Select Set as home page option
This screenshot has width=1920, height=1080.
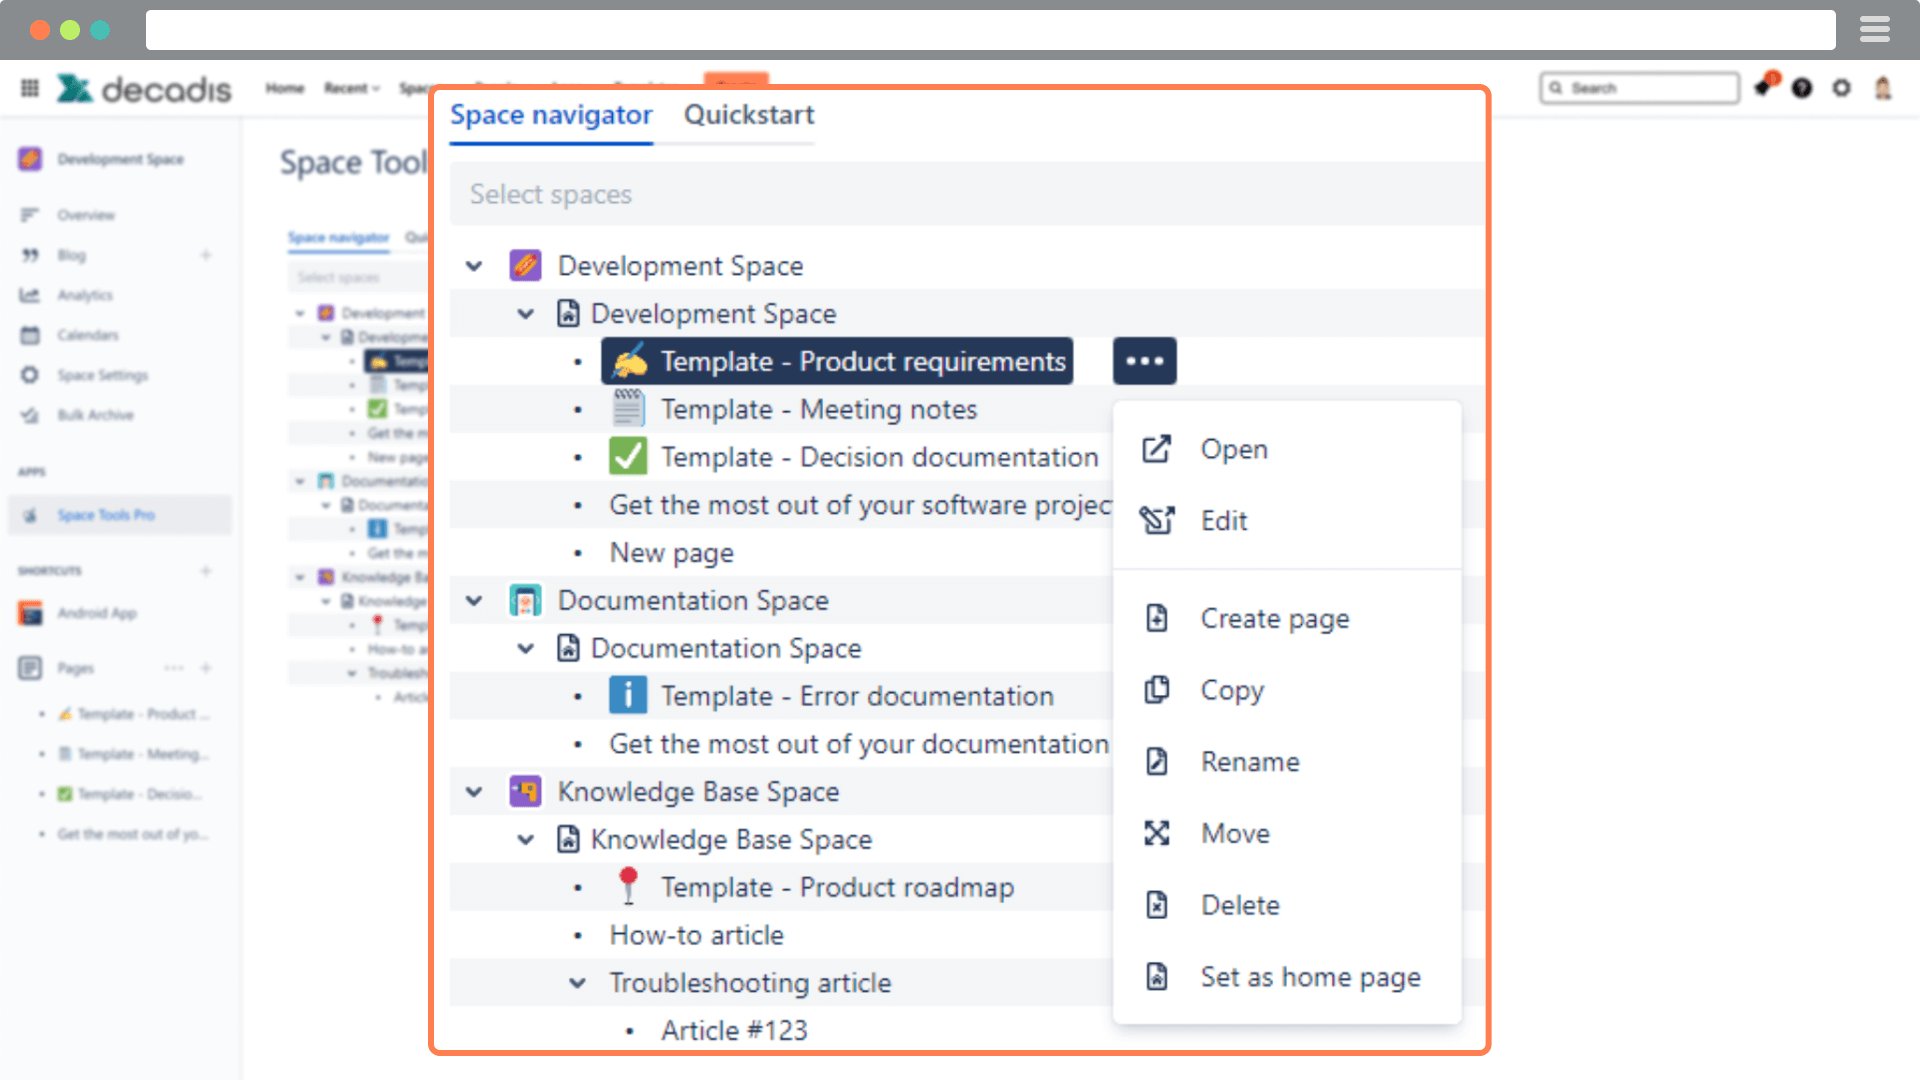click(x=1309, y=977)
